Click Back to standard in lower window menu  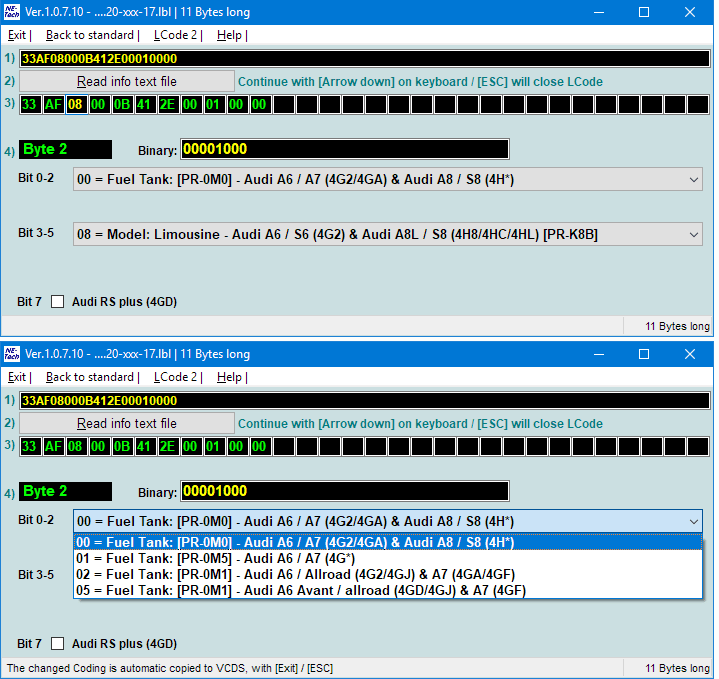coord(90,377)
